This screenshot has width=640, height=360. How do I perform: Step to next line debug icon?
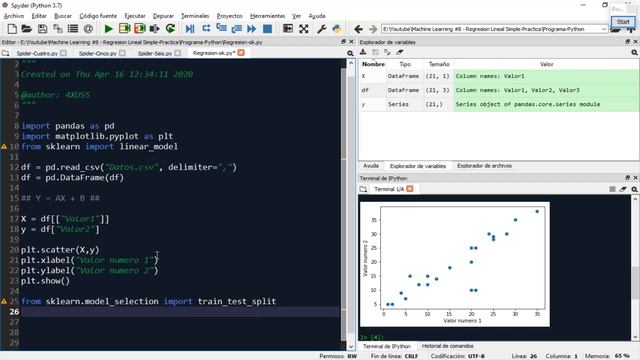[x=206, y=29]
